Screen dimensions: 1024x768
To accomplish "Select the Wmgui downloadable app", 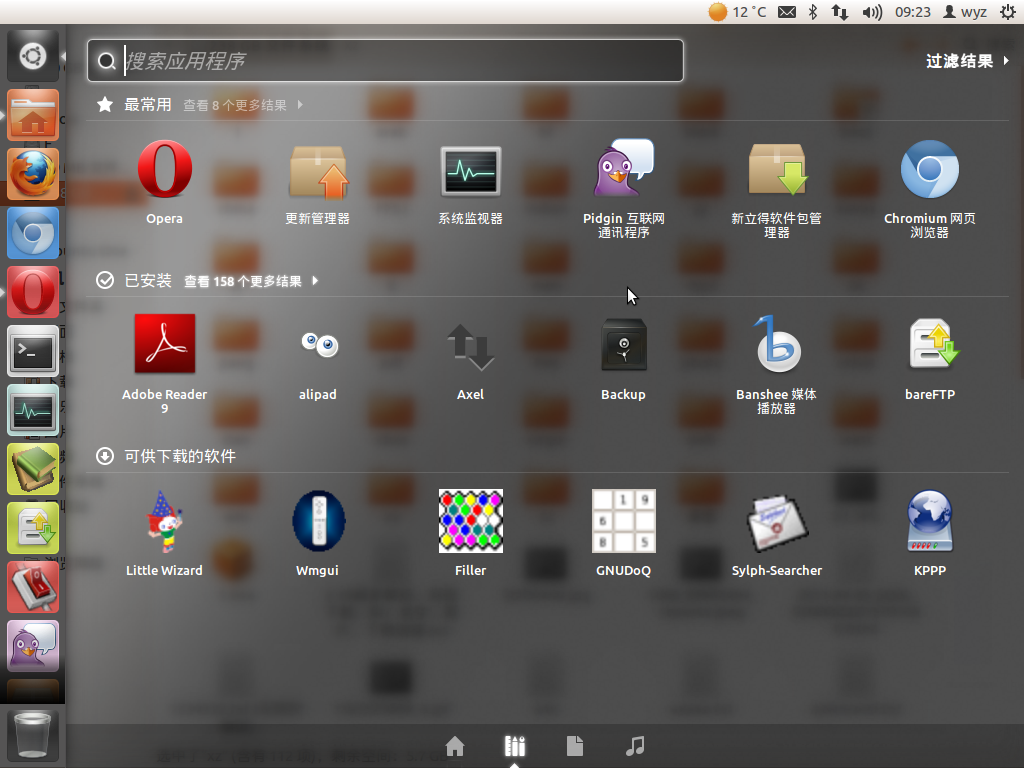I will pyautogui.click(x=317, y=534).
